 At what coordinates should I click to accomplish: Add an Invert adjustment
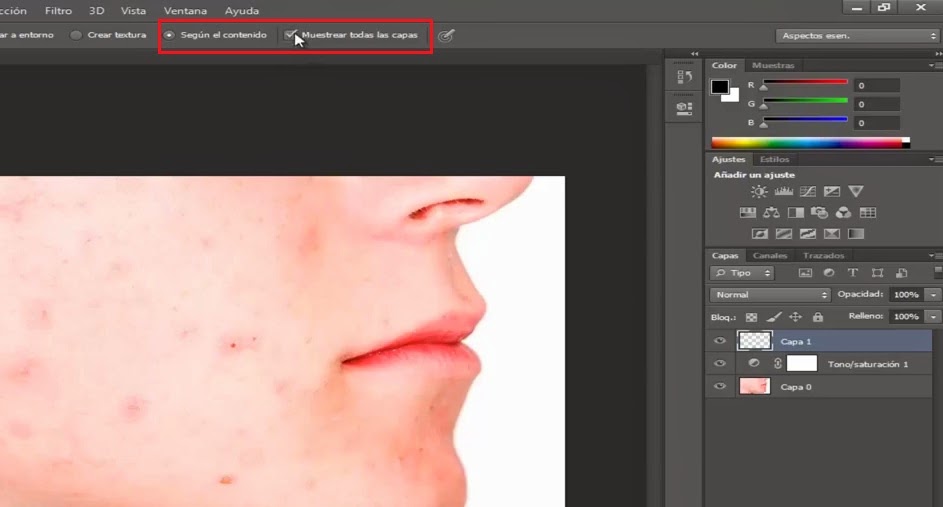click(x=760, y=234)
